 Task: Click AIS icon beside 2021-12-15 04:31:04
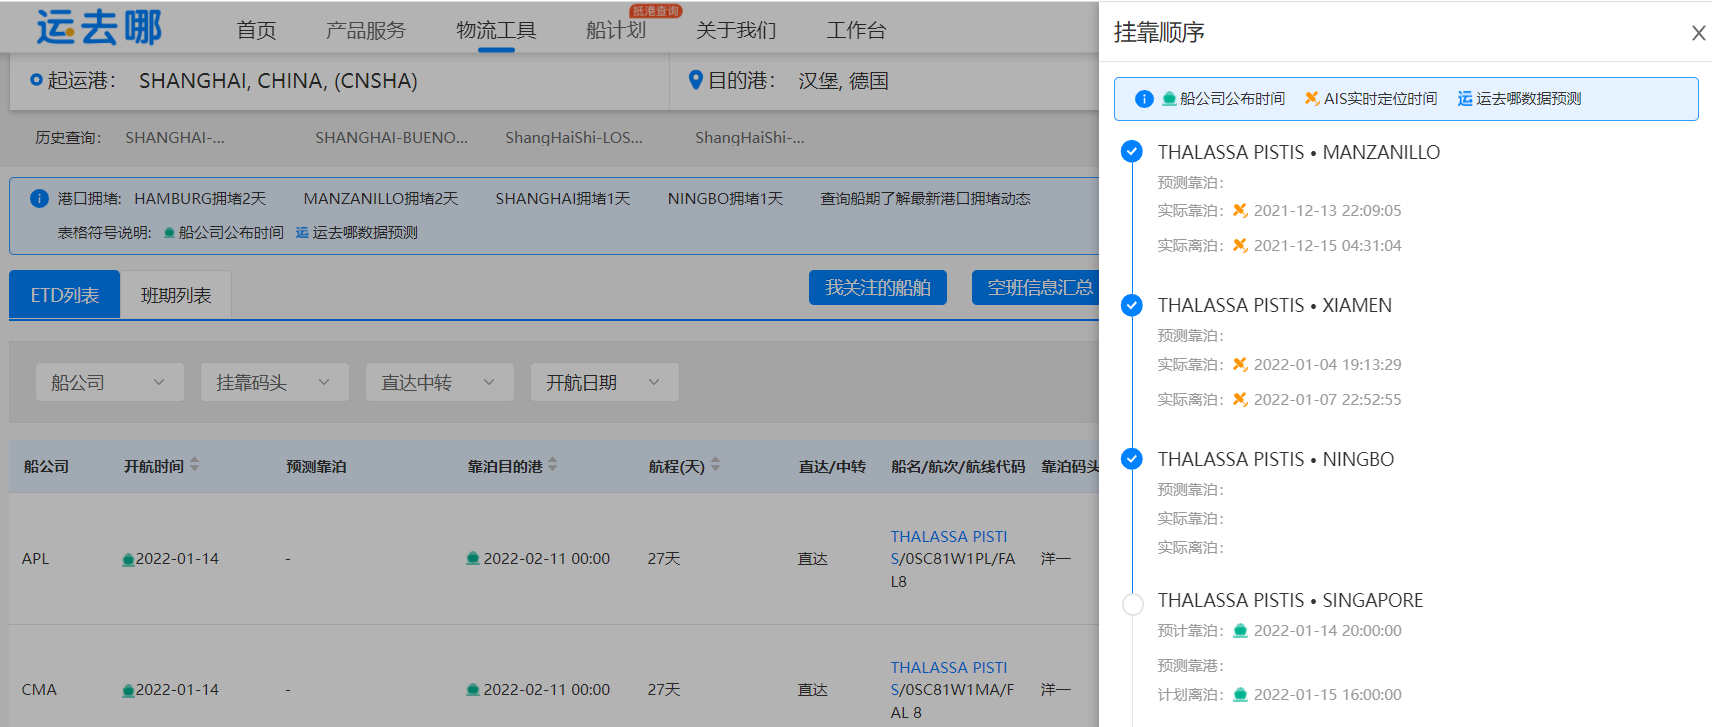(1240, 245)
